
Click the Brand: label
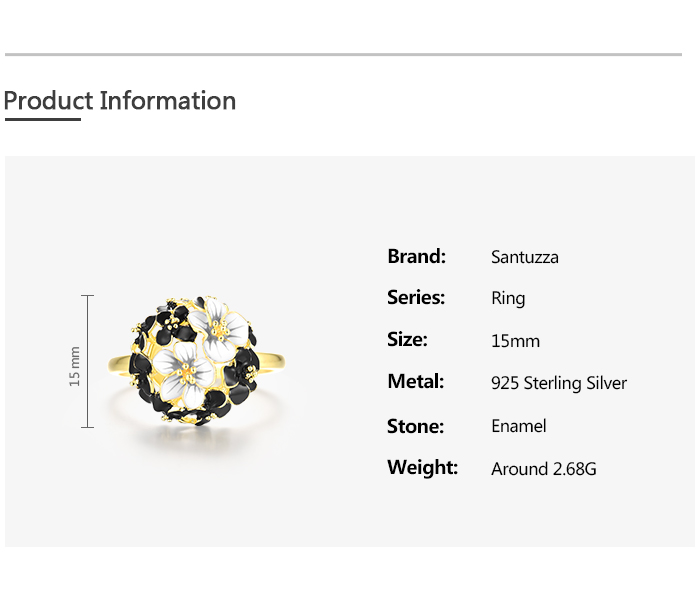[x=416, y=256]
